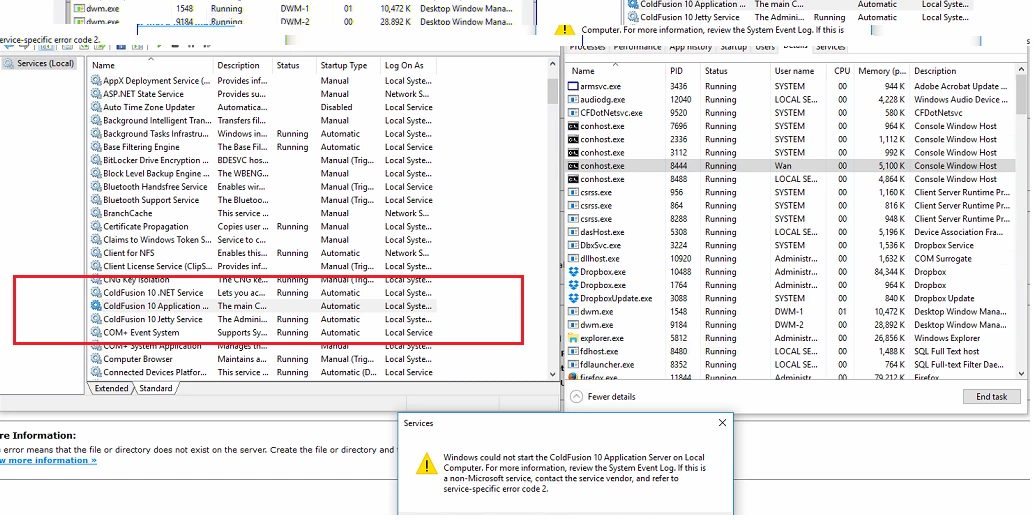Click Task Manager list scroll-up arrow
This screenshot has height=520, width=1034.
point(1022,70)
